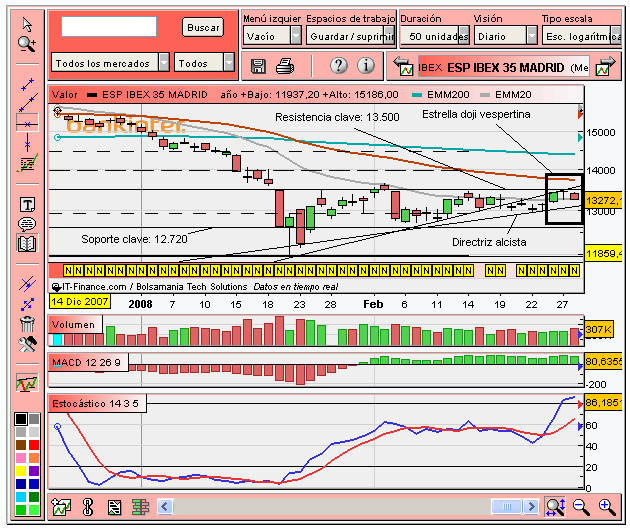Select the speech bubble comment tool
Screen dimensions: 630x529
(x=27, y=224)
